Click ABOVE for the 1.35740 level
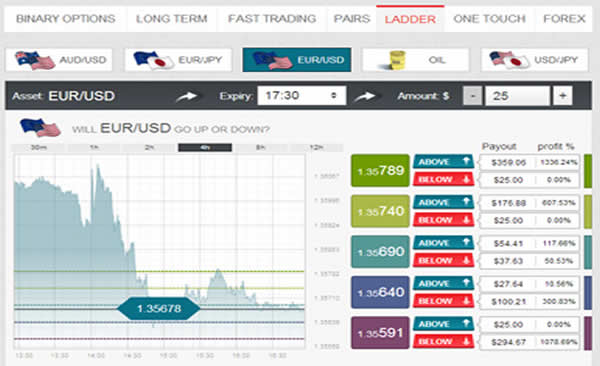 pos(443,203)
